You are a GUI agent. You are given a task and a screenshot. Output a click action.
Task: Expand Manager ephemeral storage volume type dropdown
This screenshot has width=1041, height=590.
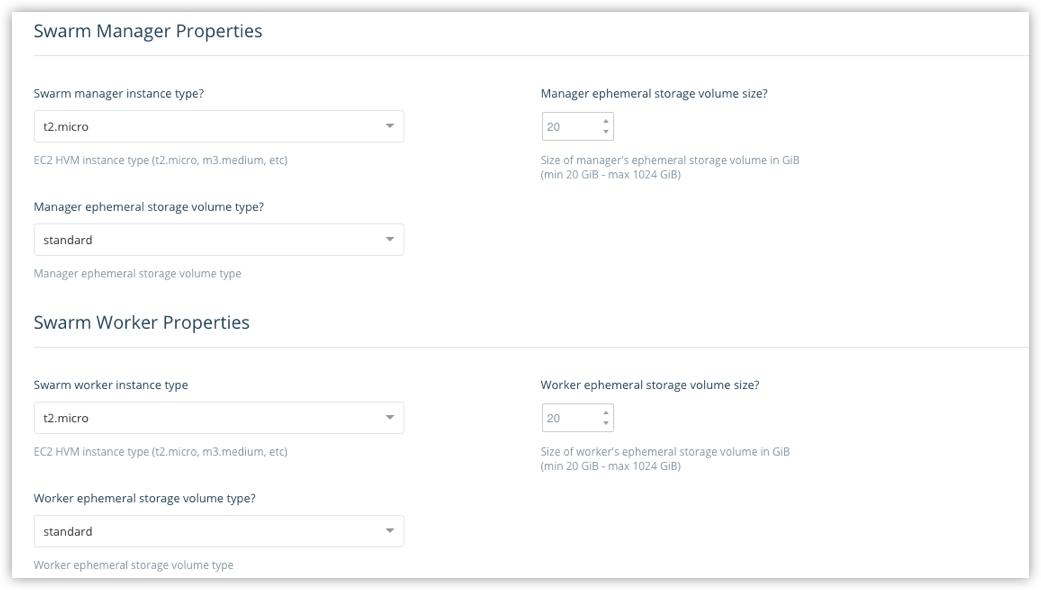[x=218, y=240]
